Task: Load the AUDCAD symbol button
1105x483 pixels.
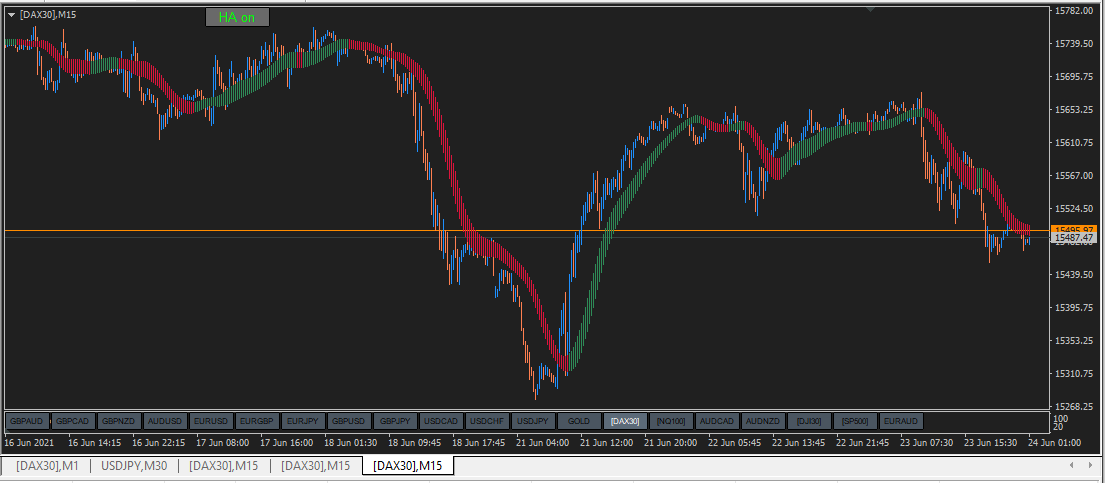Action: tap(717, 422)
